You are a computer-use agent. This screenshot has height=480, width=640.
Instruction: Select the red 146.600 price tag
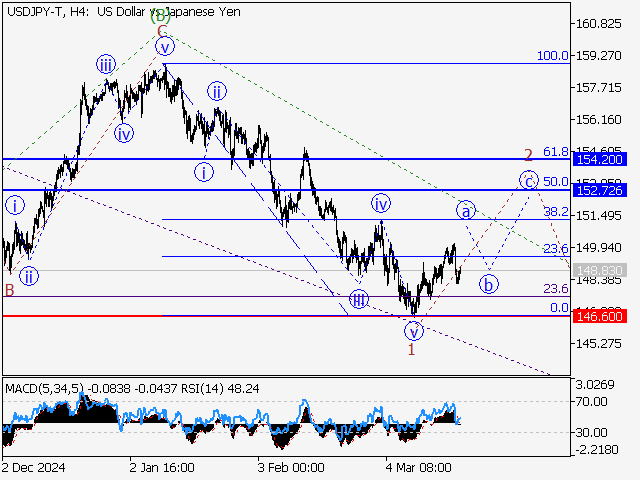click(599, 316)
